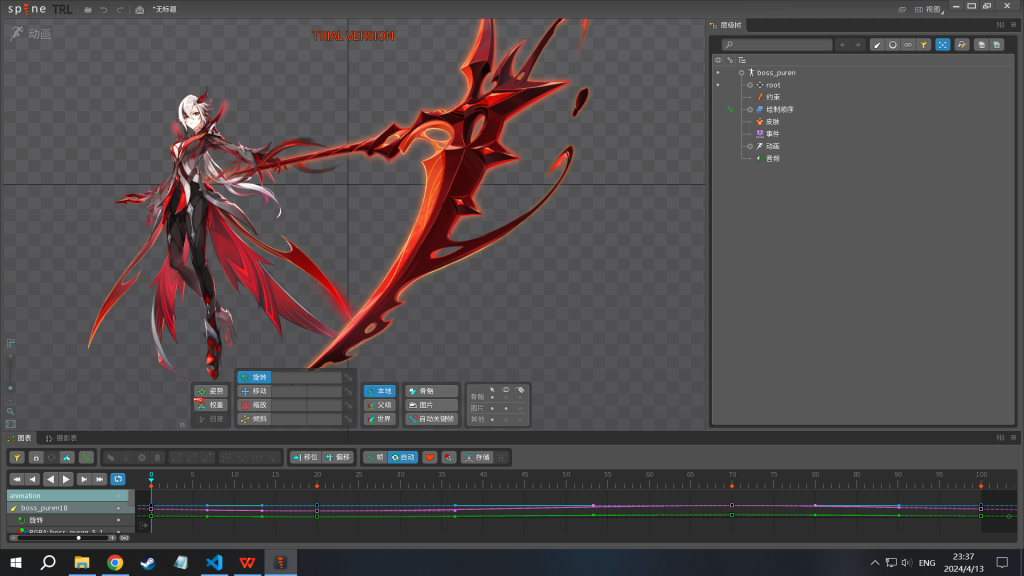
Task: Click the 骨骼 (Bones) compensation button
Action: 432,391
